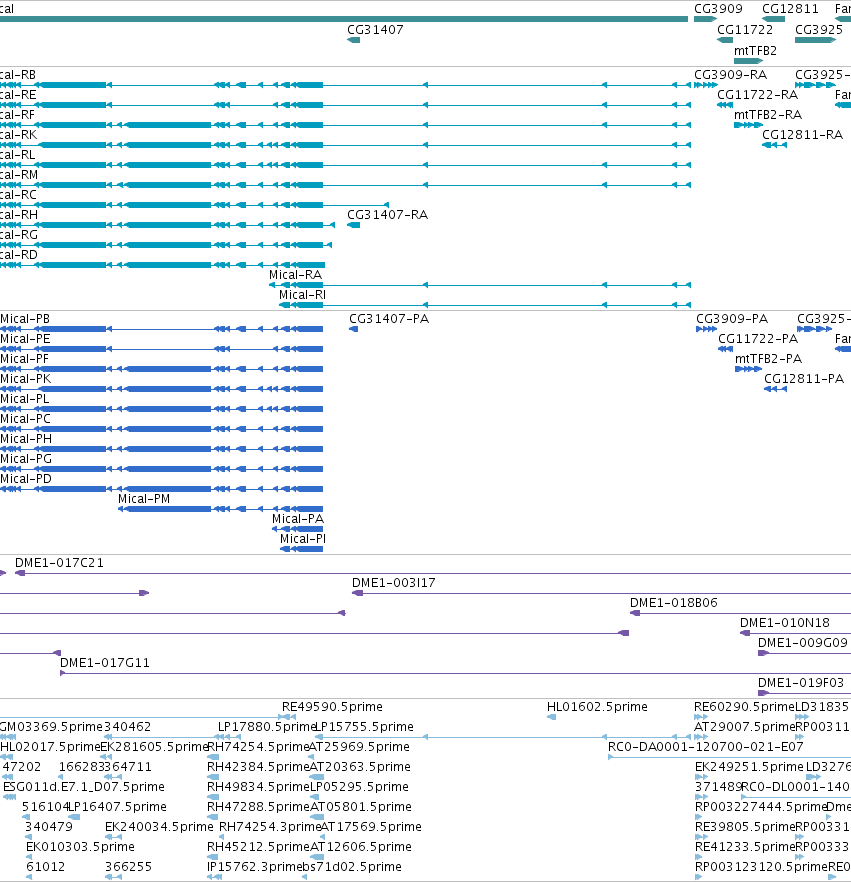Screen dimensions: 851x882
Task: Select the CG3909-RA transcript label
Action: pos(731,75)
